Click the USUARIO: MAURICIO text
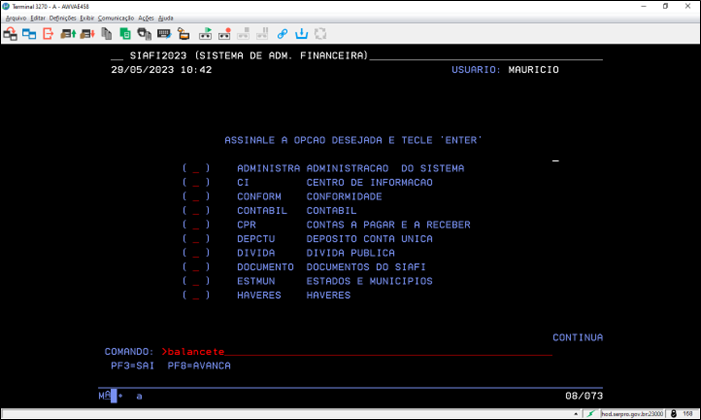Viewport: 701px width, 420px height. [505, 70]
